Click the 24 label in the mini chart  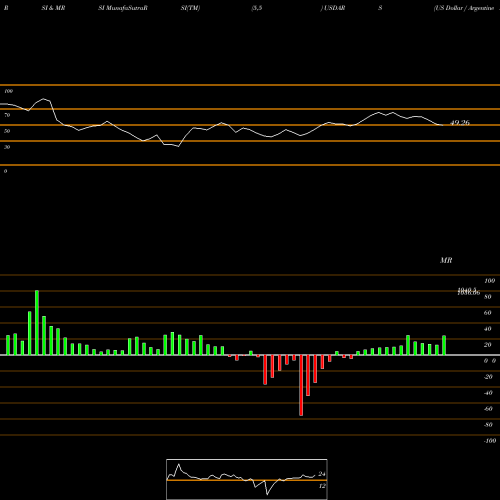(322, 474)
